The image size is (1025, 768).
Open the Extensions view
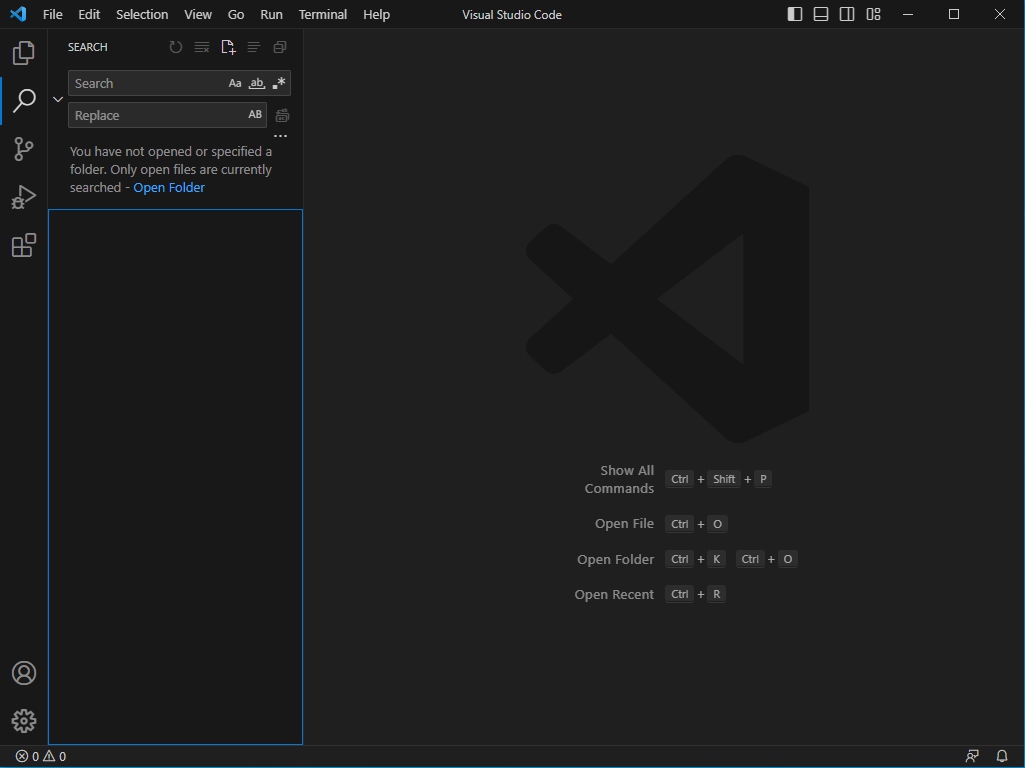click(24, 245)
